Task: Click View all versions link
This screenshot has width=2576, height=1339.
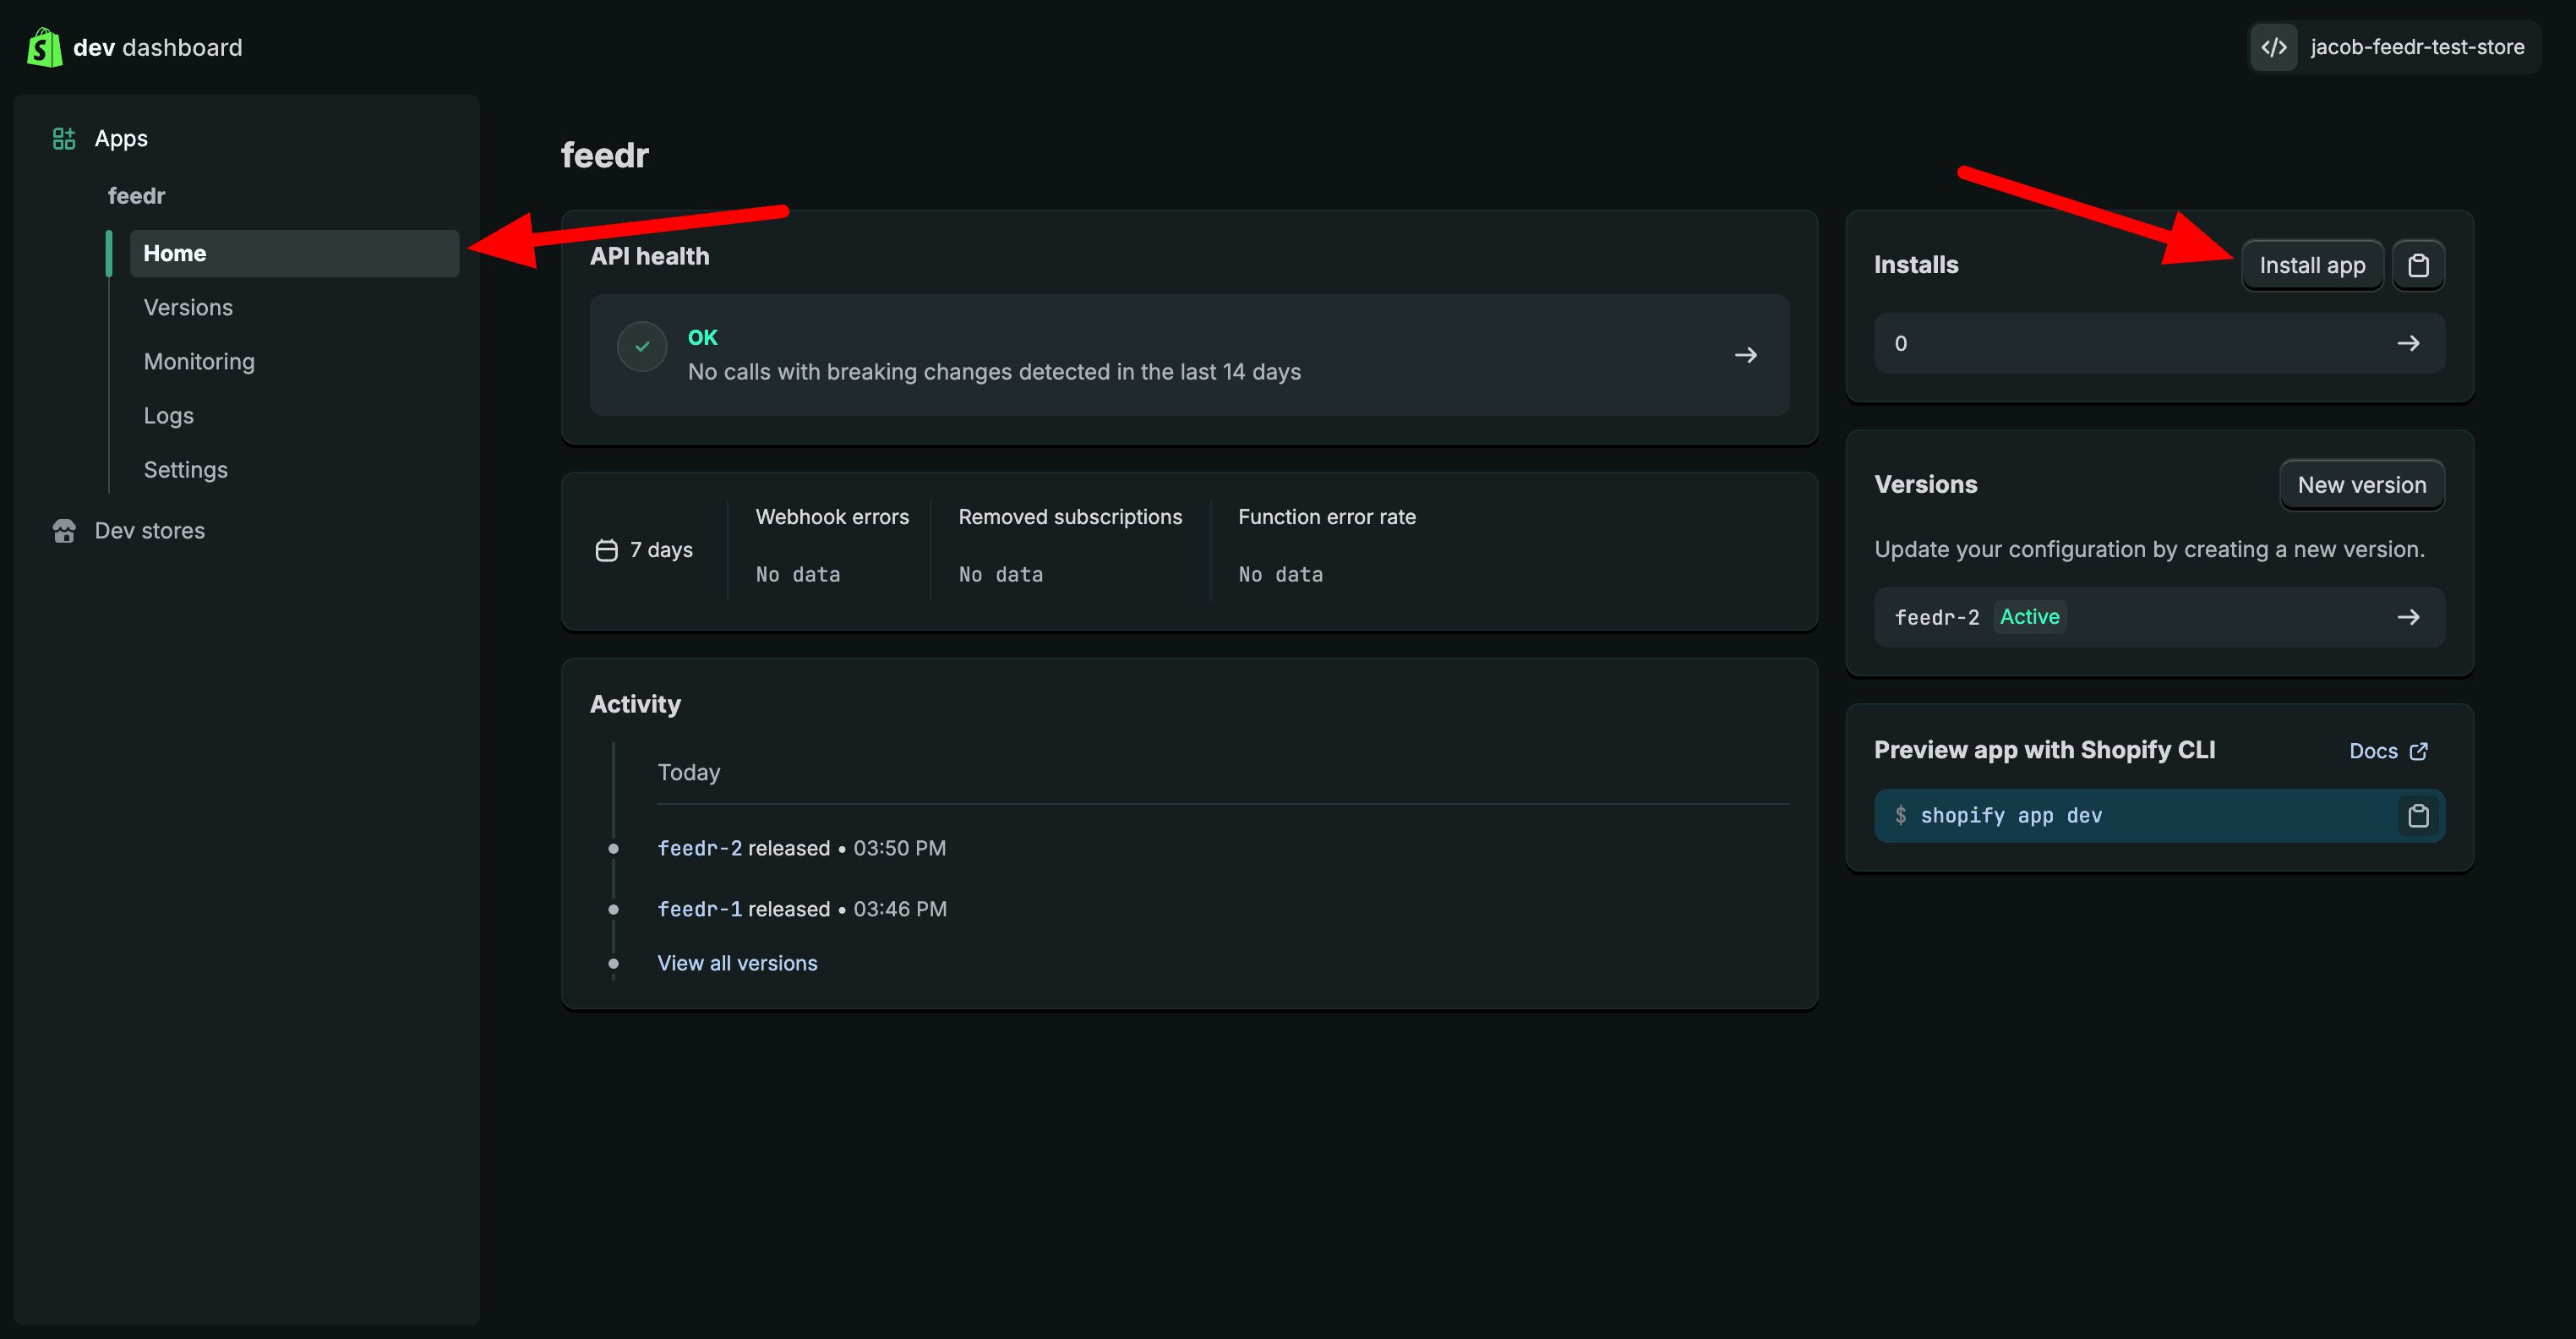Action: (737, 963)
